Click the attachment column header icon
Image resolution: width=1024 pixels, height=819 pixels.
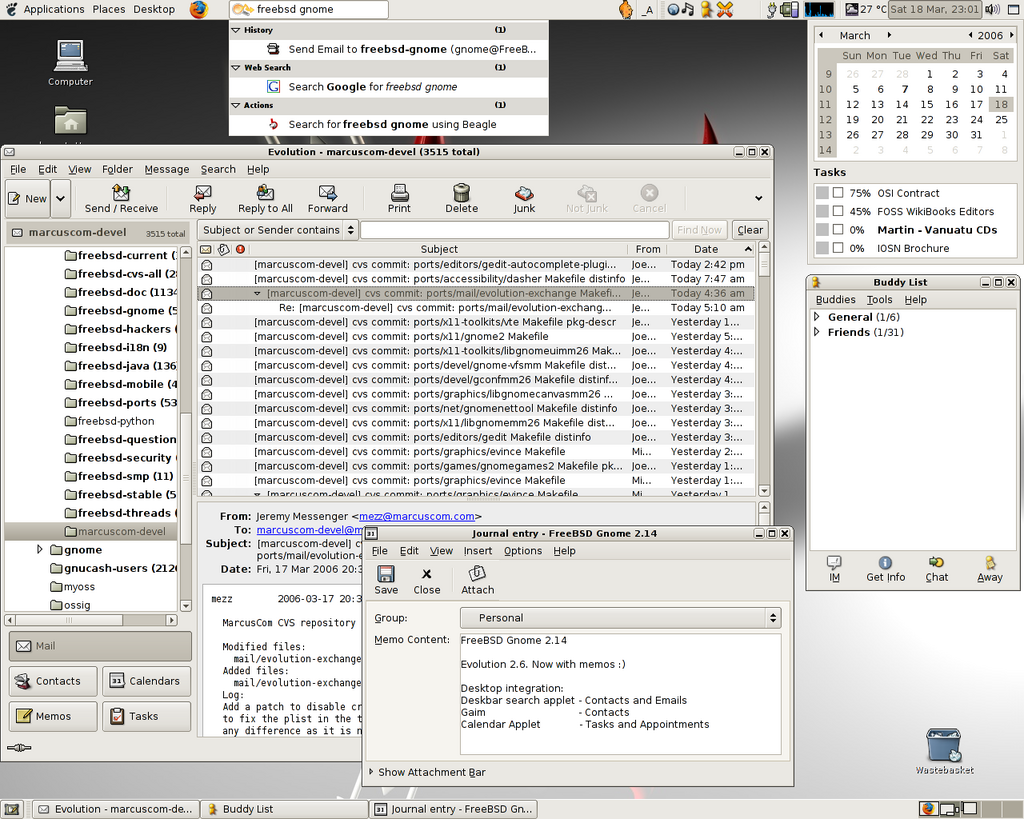click(x=223, y=249)
